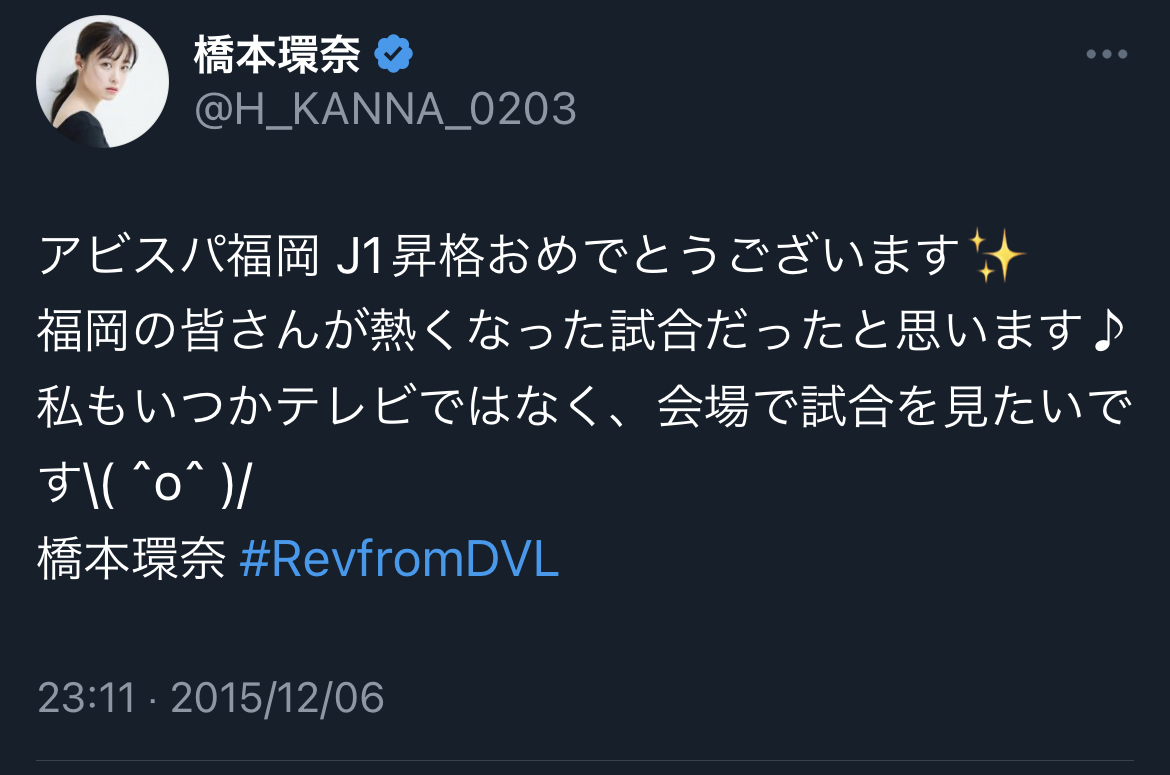Click the dot separator between time and date
This screenshot has height=775, width=1170.
153,700
